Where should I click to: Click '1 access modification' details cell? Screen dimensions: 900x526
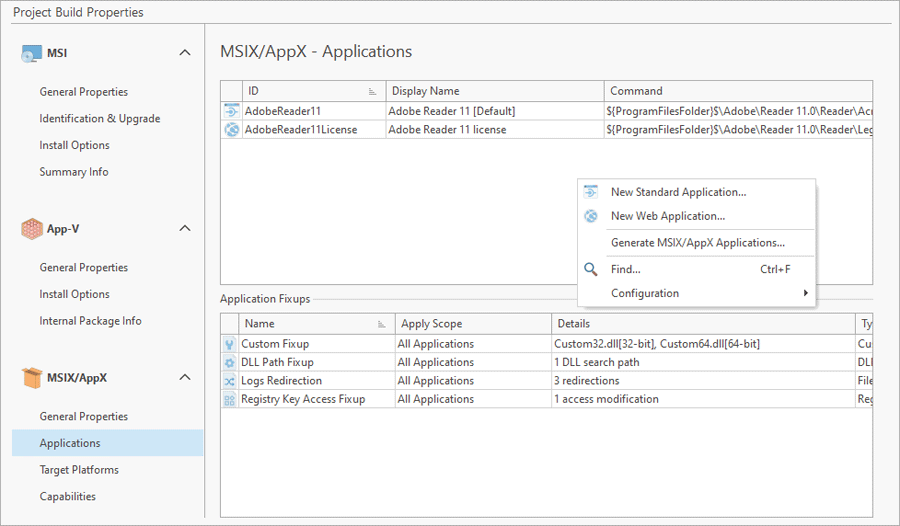tap(703, 399)
